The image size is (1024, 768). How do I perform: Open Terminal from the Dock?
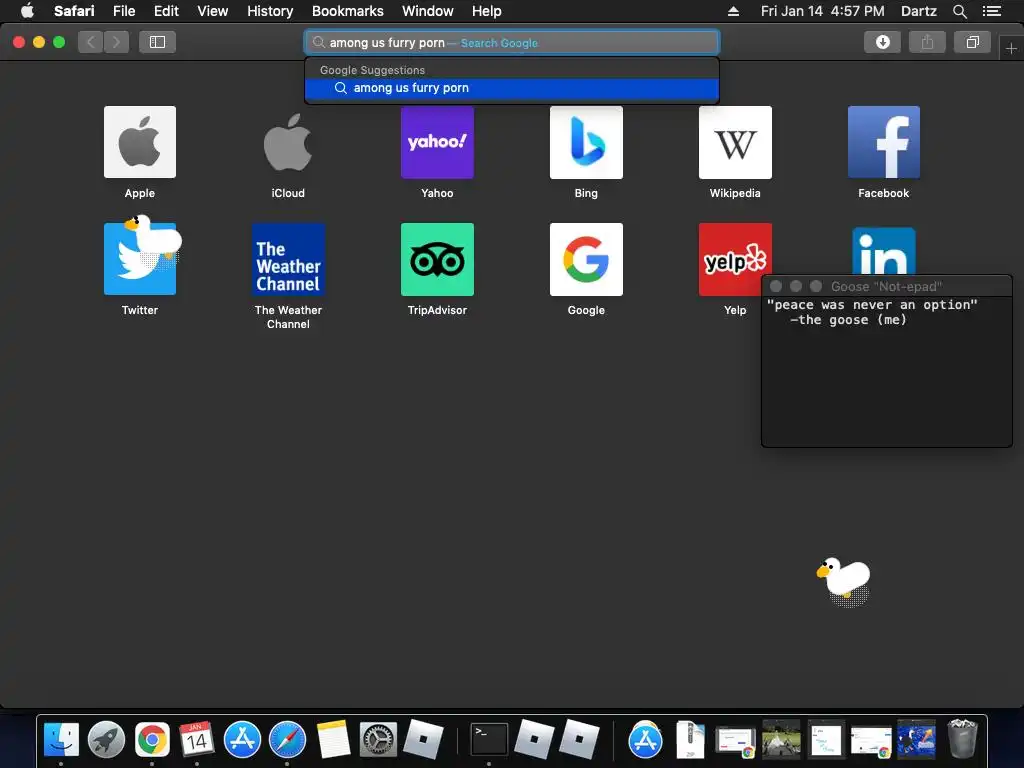[x=489, y=740]
